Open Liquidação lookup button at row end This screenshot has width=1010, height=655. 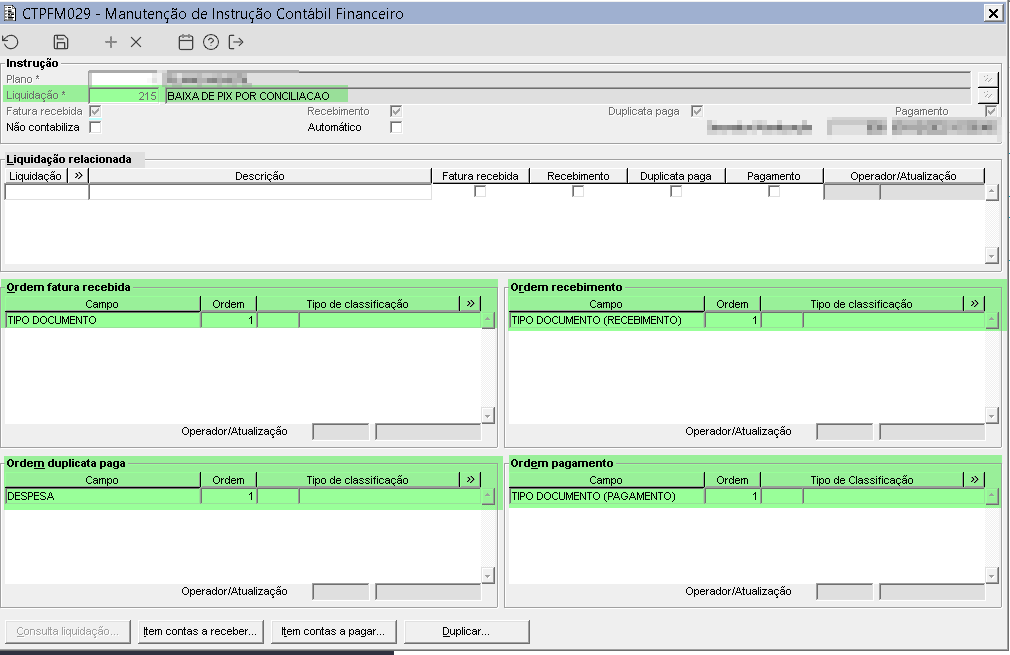[x=987, y=95]
